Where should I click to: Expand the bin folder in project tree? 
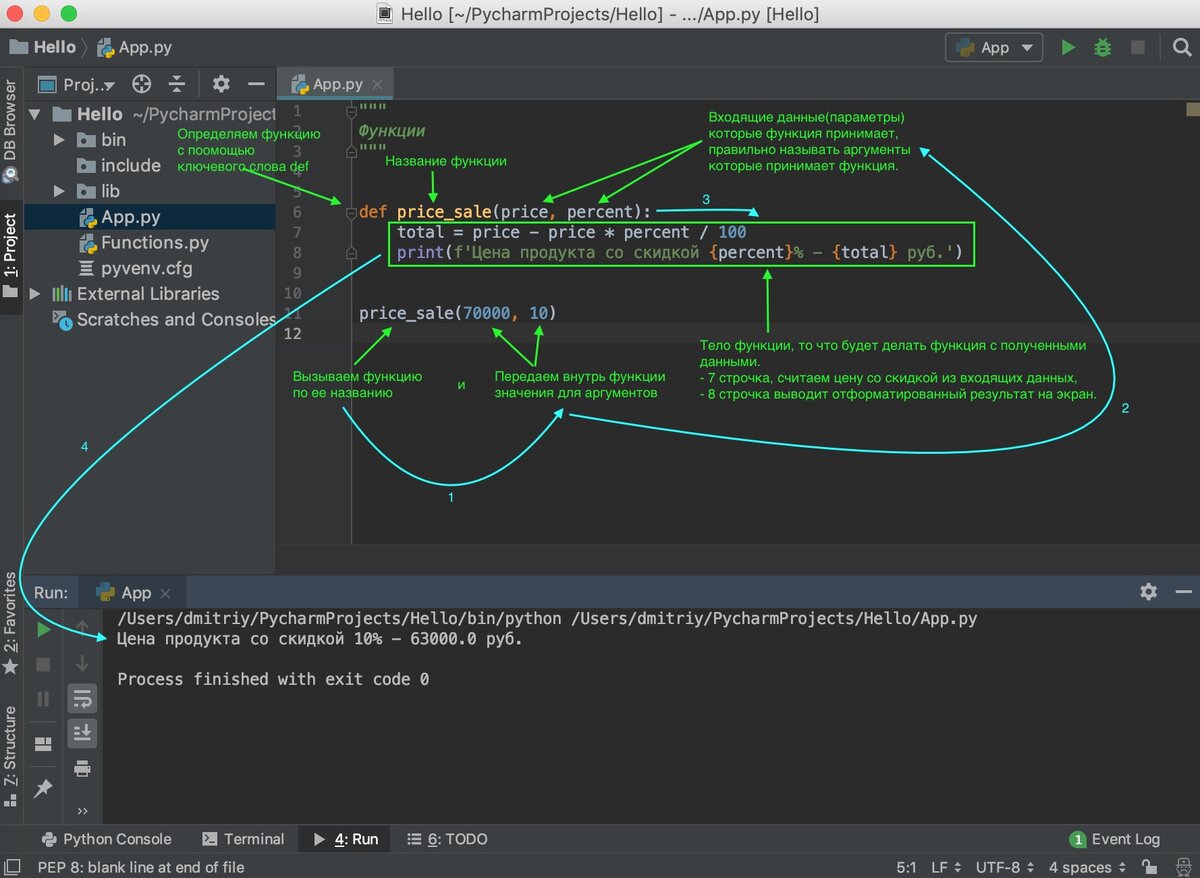pyautogui.click(x=59, y=140)
